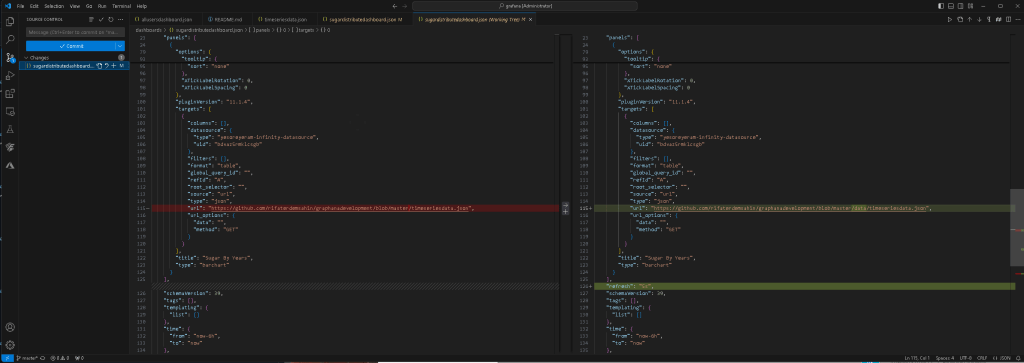Open Run and Debug view
This screenshot has width=1024, height=363.
10,76
